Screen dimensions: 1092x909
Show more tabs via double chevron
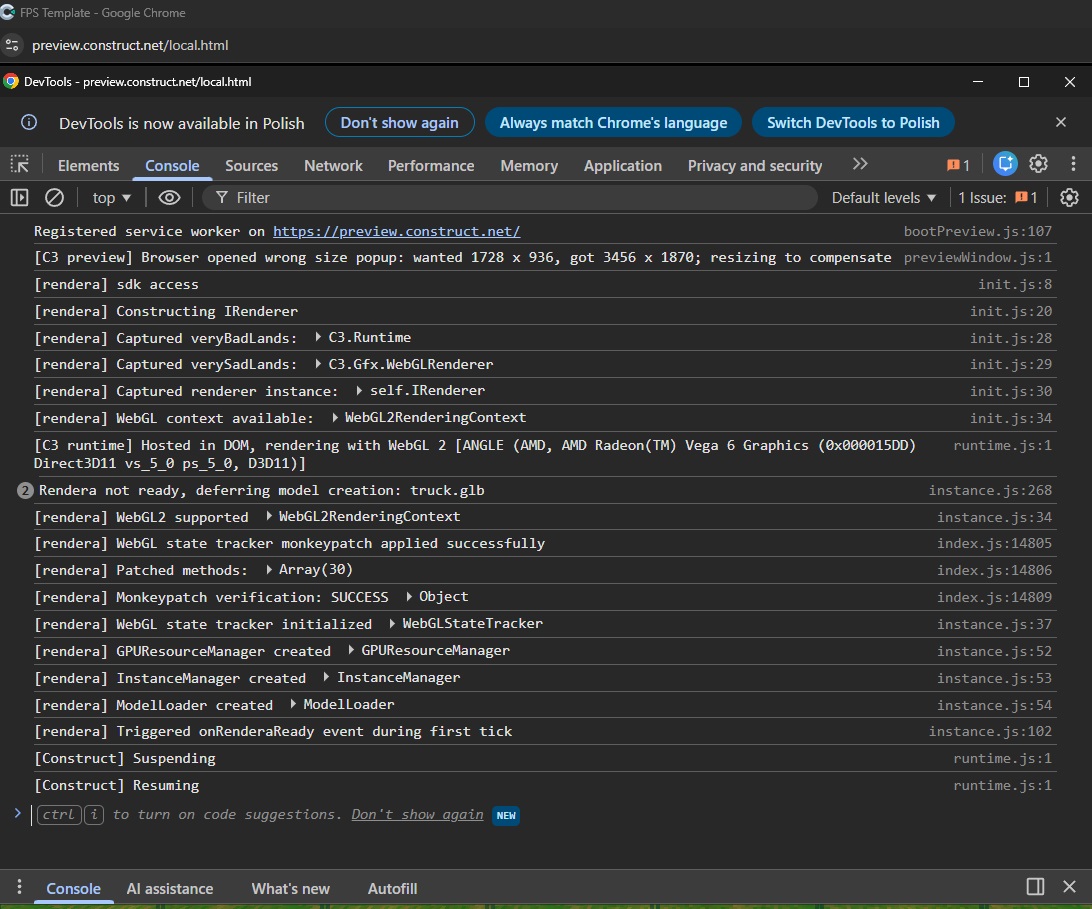coord(860,164)
